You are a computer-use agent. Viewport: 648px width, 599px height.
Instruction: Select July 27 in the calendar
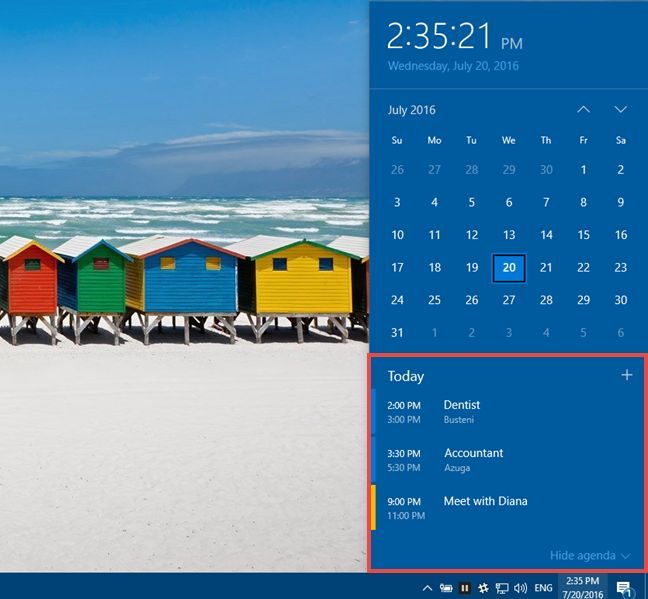(509, 300)
